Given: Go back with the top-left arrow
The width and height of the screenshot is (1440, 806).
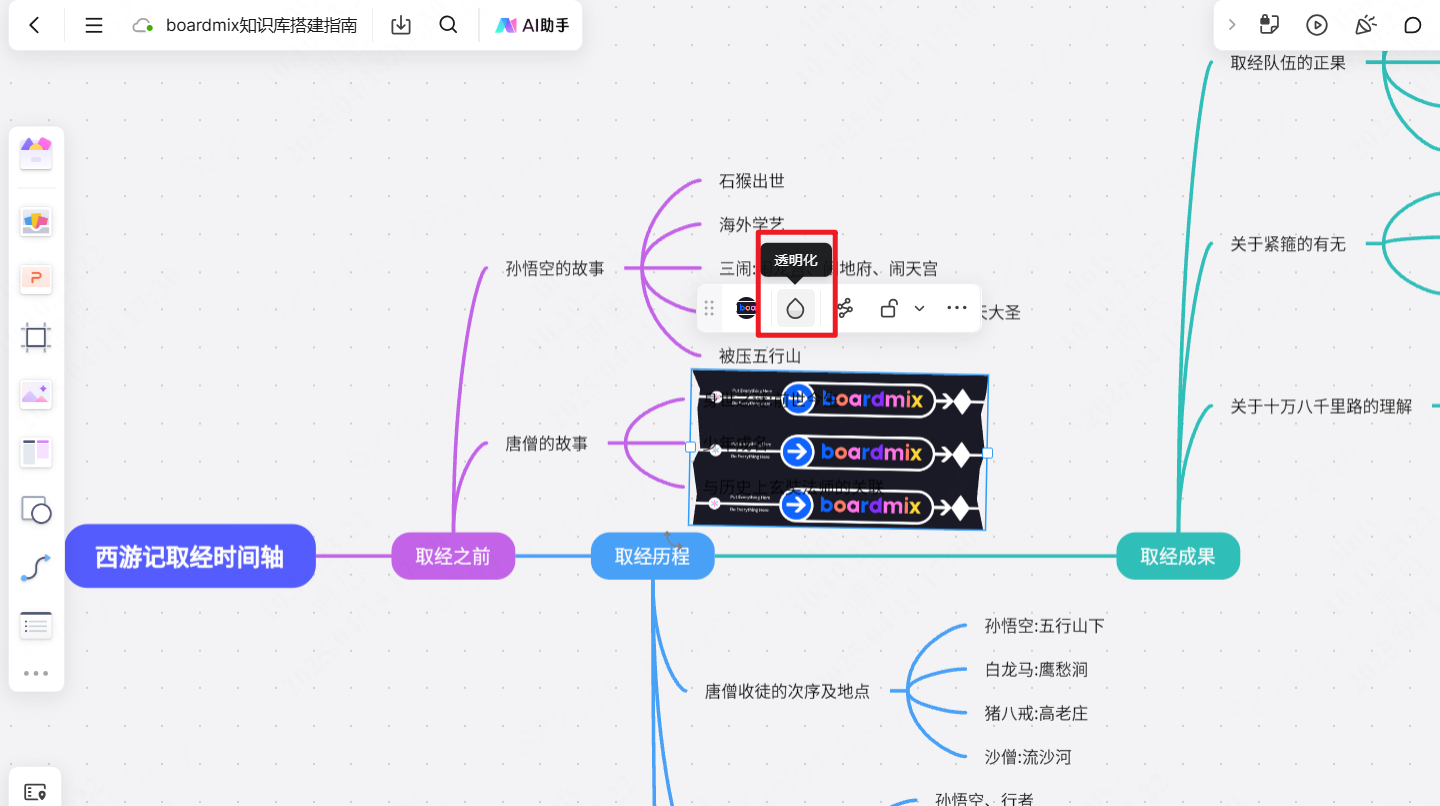Looking at the screenshot, I should point(35,25).
